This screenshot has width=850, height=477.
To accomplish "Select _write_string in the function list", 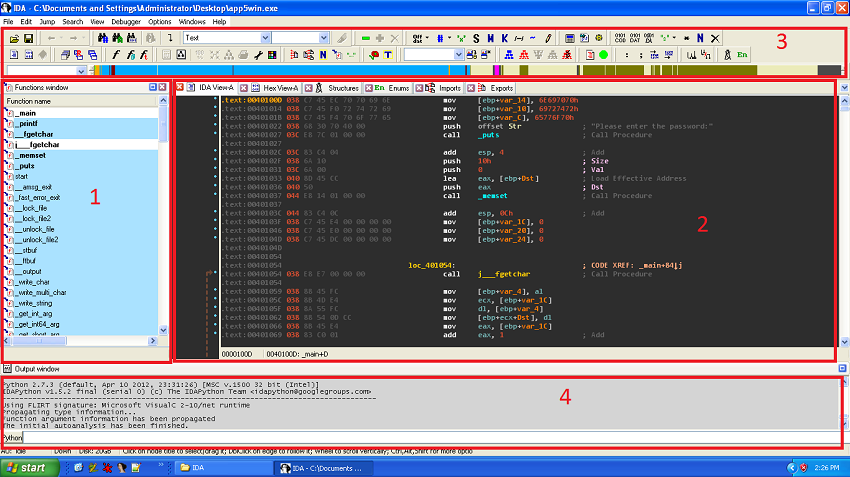I will pos(34,304).
